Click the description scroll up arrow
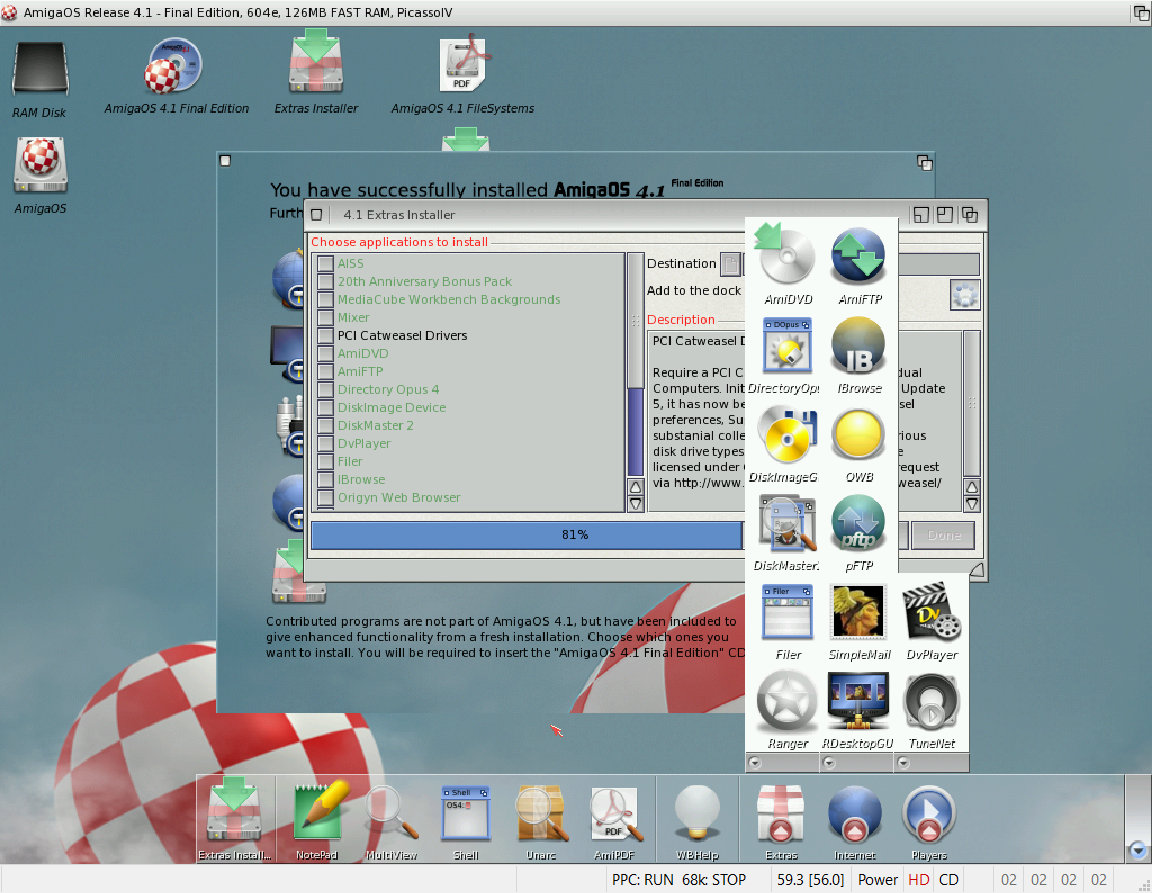Screen dimensions: 1152x893 tap(972, 487)
